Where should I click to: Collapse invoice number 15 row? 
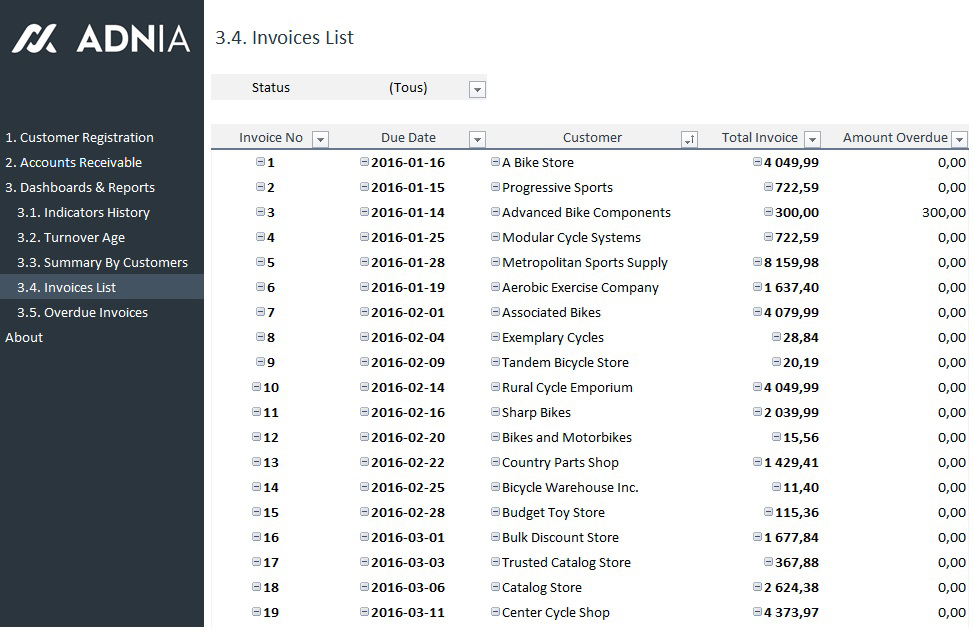click(x=257, y=512)
